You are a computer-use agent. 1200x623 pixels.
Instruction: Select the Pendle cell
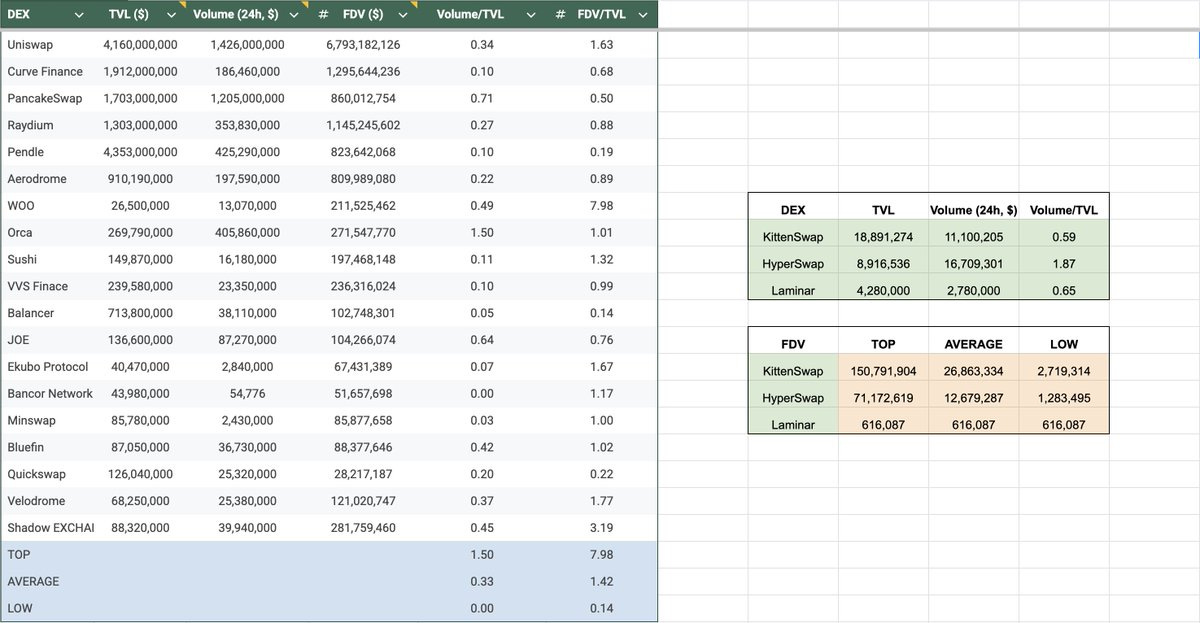click(25, 152)
